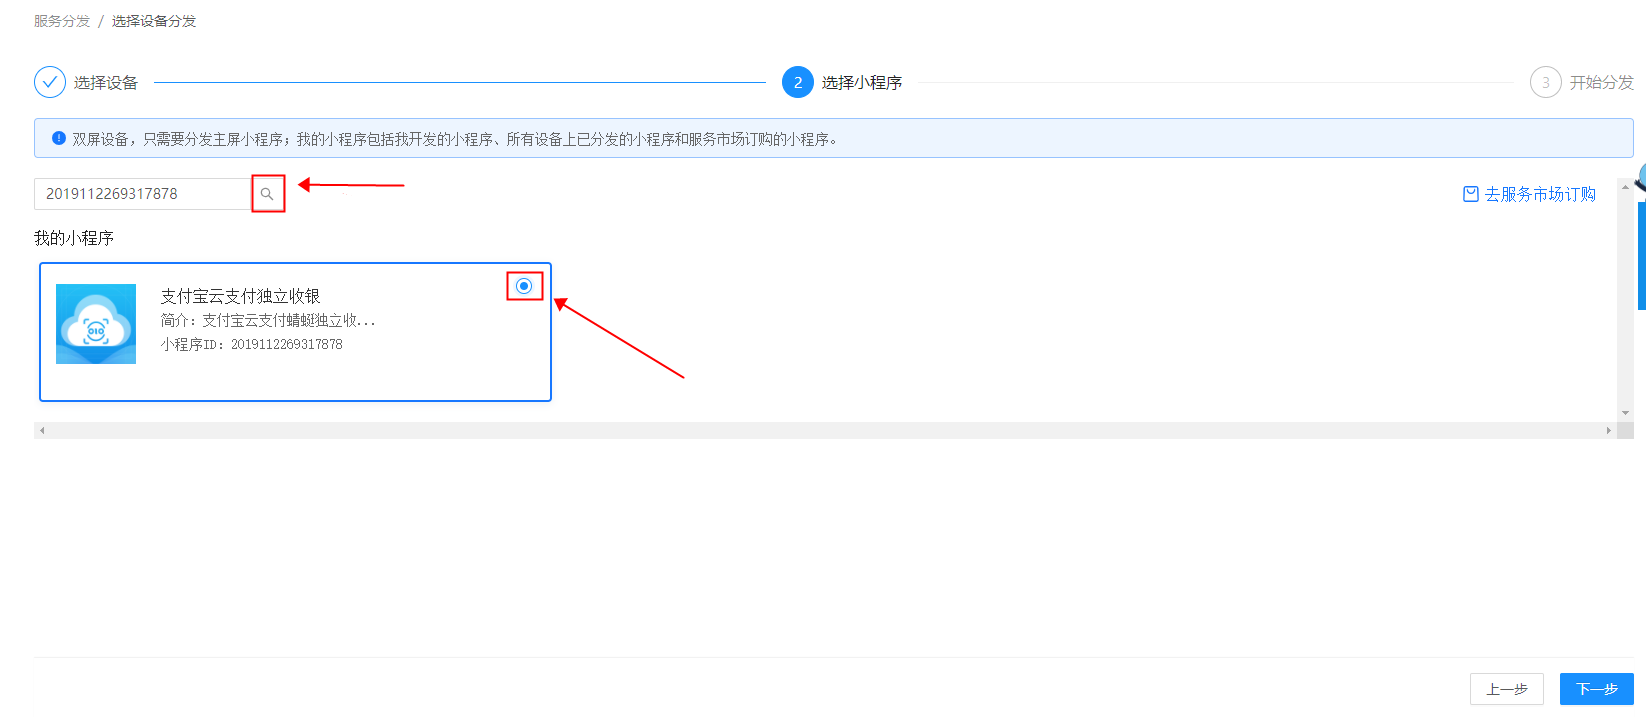Click the completed step checkmark icon
Image resolution: width=1646 pixels, height=723 pixels.
(x=50, y=82)
